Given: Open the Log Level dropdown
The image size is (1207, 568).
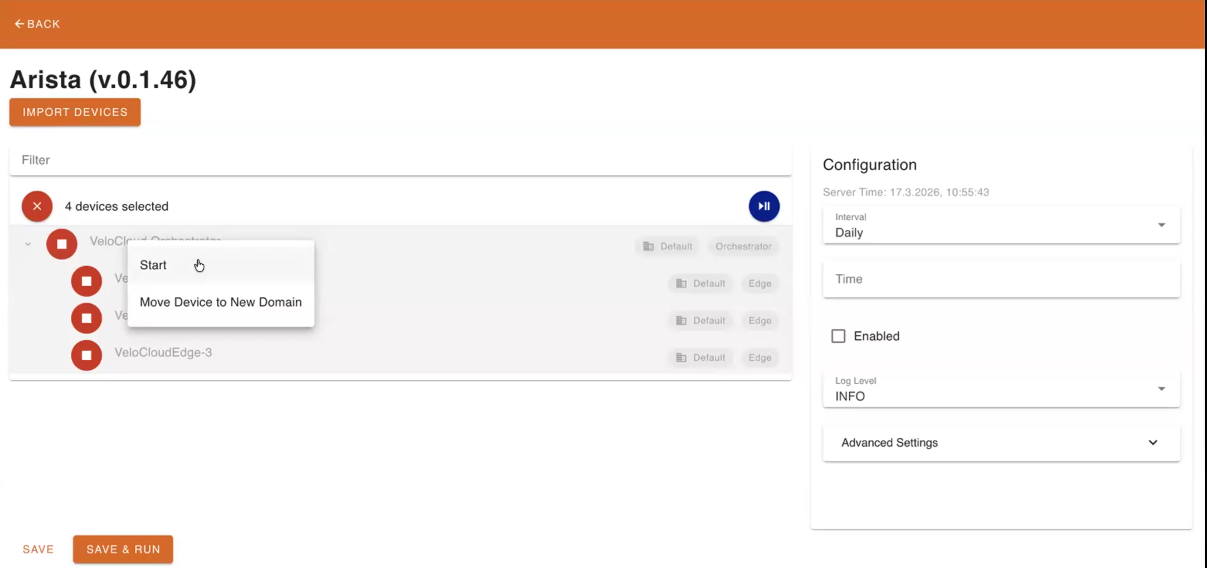Looking at the screenshot, I should pos(1001,389).
